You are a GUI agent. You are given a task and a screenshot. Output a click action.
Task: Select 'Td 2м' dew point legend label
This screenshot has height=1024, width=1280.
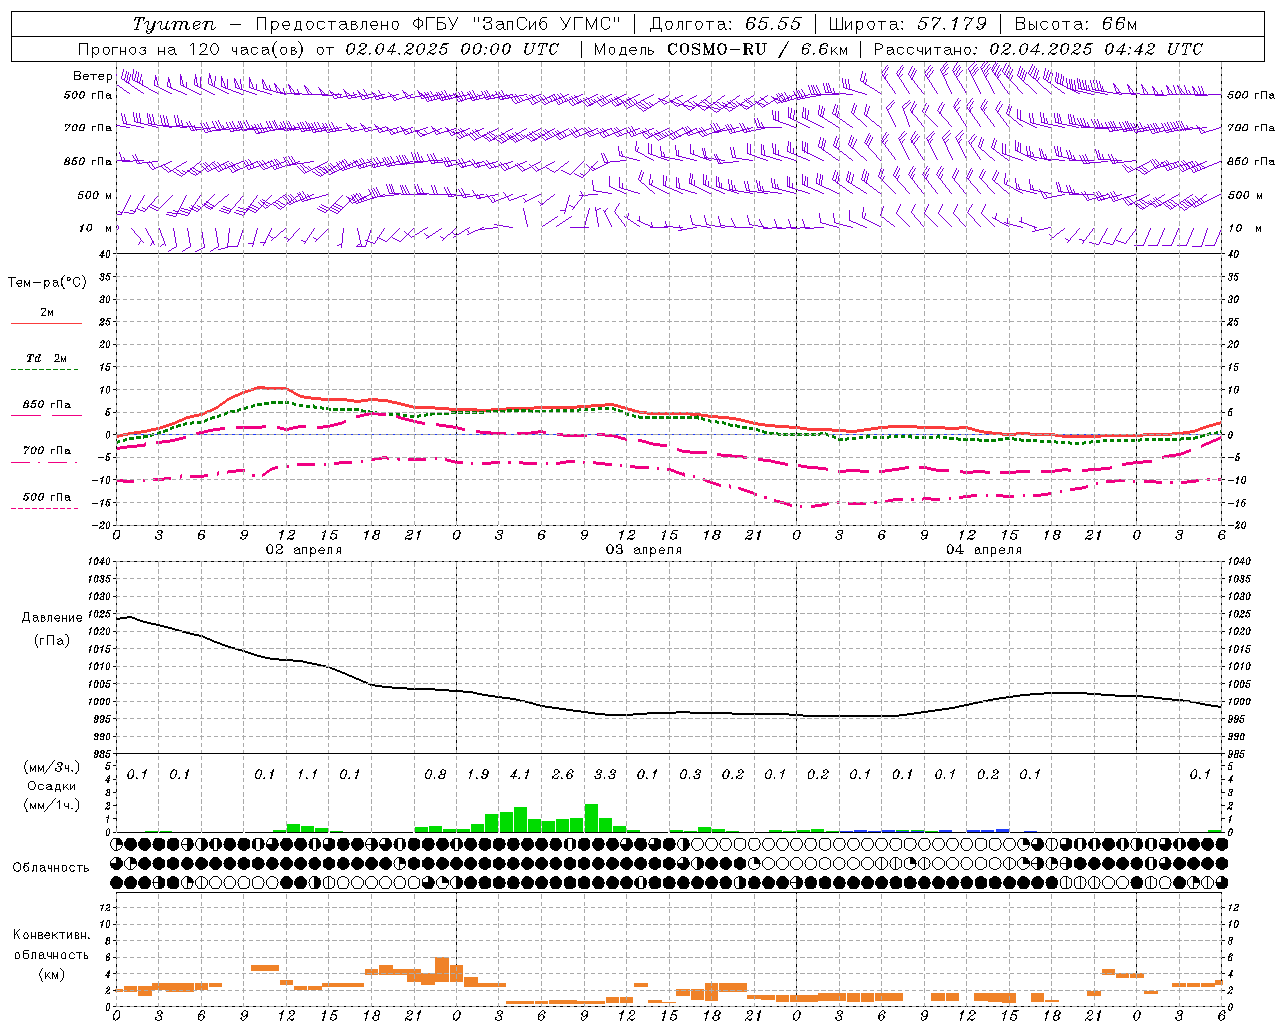coord(47,358)
